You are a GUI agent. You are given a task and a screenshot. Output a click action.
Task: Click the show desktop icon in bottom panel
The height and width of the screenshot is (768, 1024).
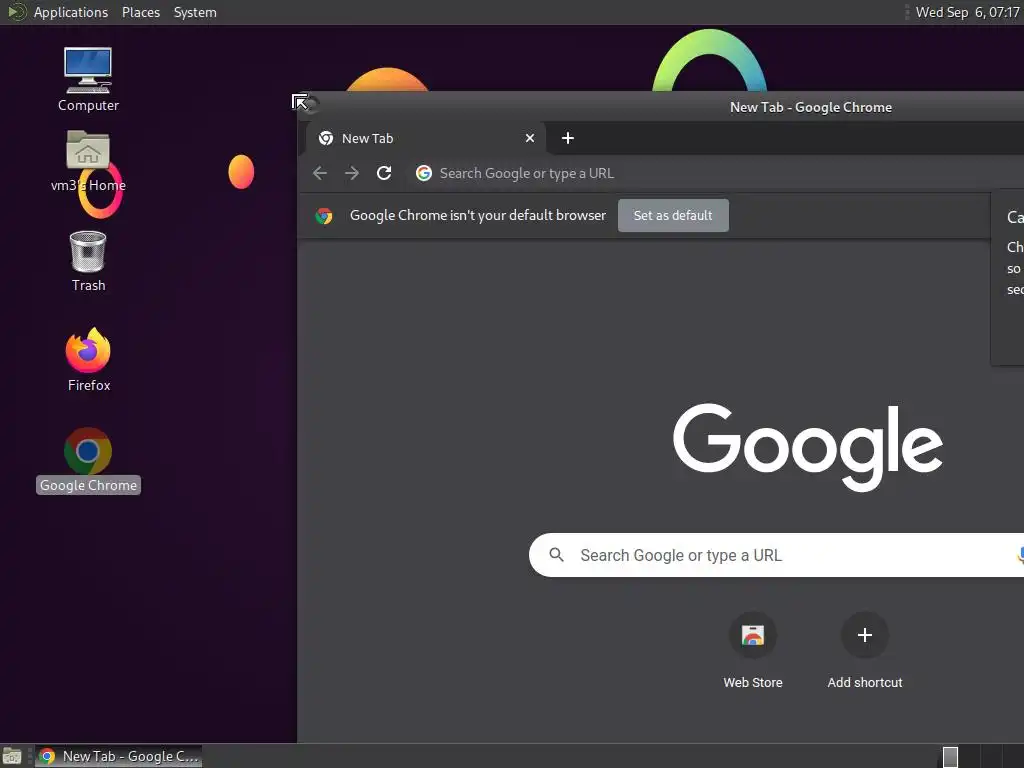(x=12, y=756)
